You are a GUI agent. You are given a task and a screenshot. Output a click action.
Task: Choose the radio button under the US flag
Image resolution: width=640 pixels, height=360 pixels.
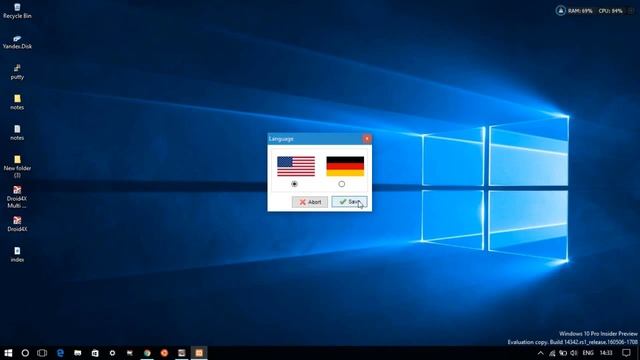pos(294,184)
